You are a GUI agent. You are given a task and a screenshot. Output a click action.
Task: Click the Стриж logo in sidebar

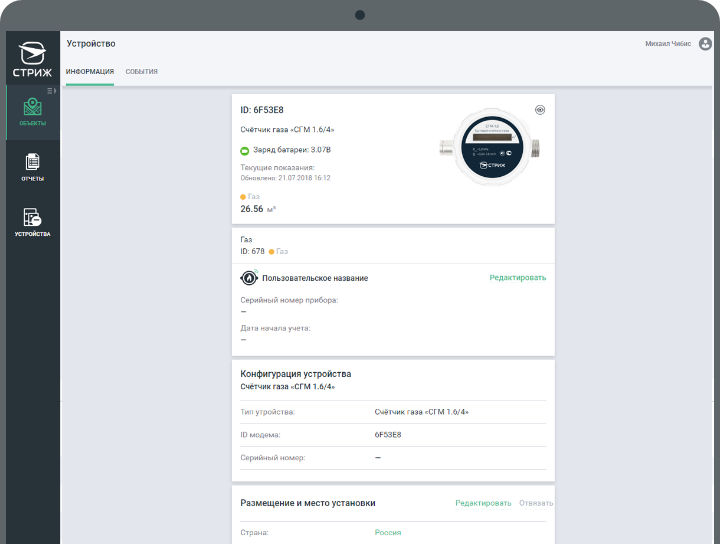32,59
